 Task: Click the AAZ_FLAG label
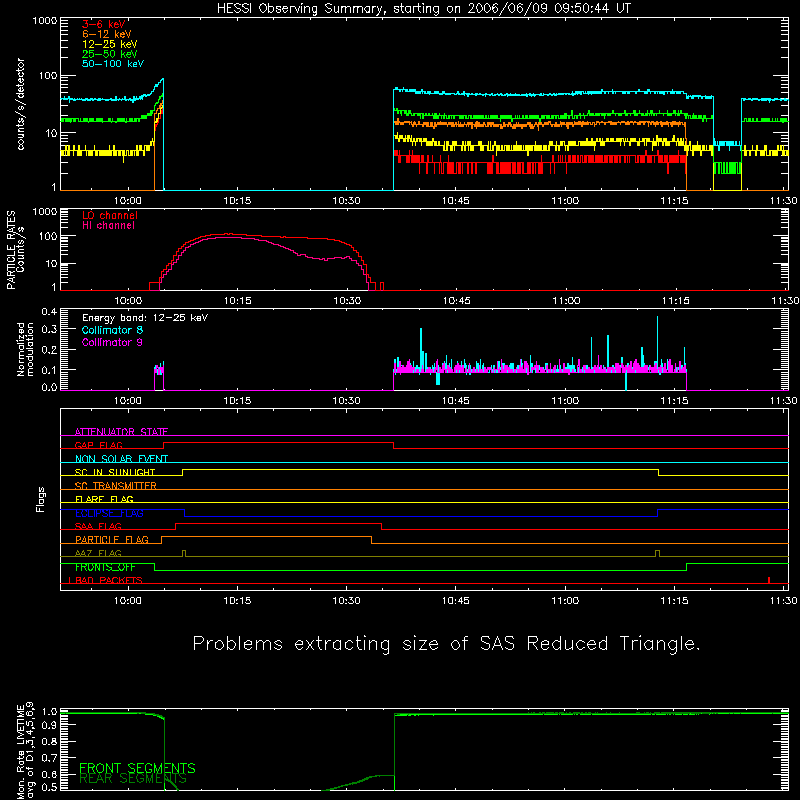[98, 553]
